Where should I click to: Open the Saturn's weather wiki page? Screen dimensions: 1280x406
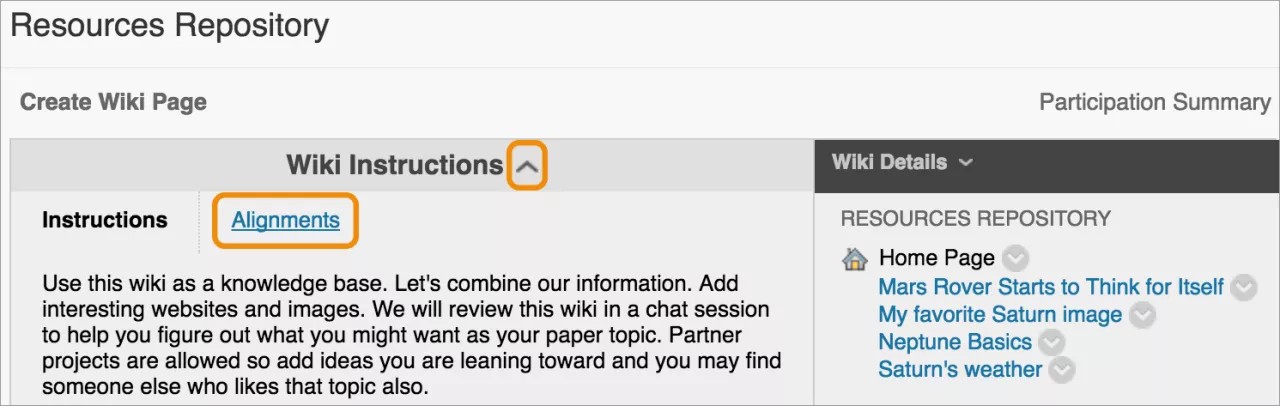(x=960, y=370)
